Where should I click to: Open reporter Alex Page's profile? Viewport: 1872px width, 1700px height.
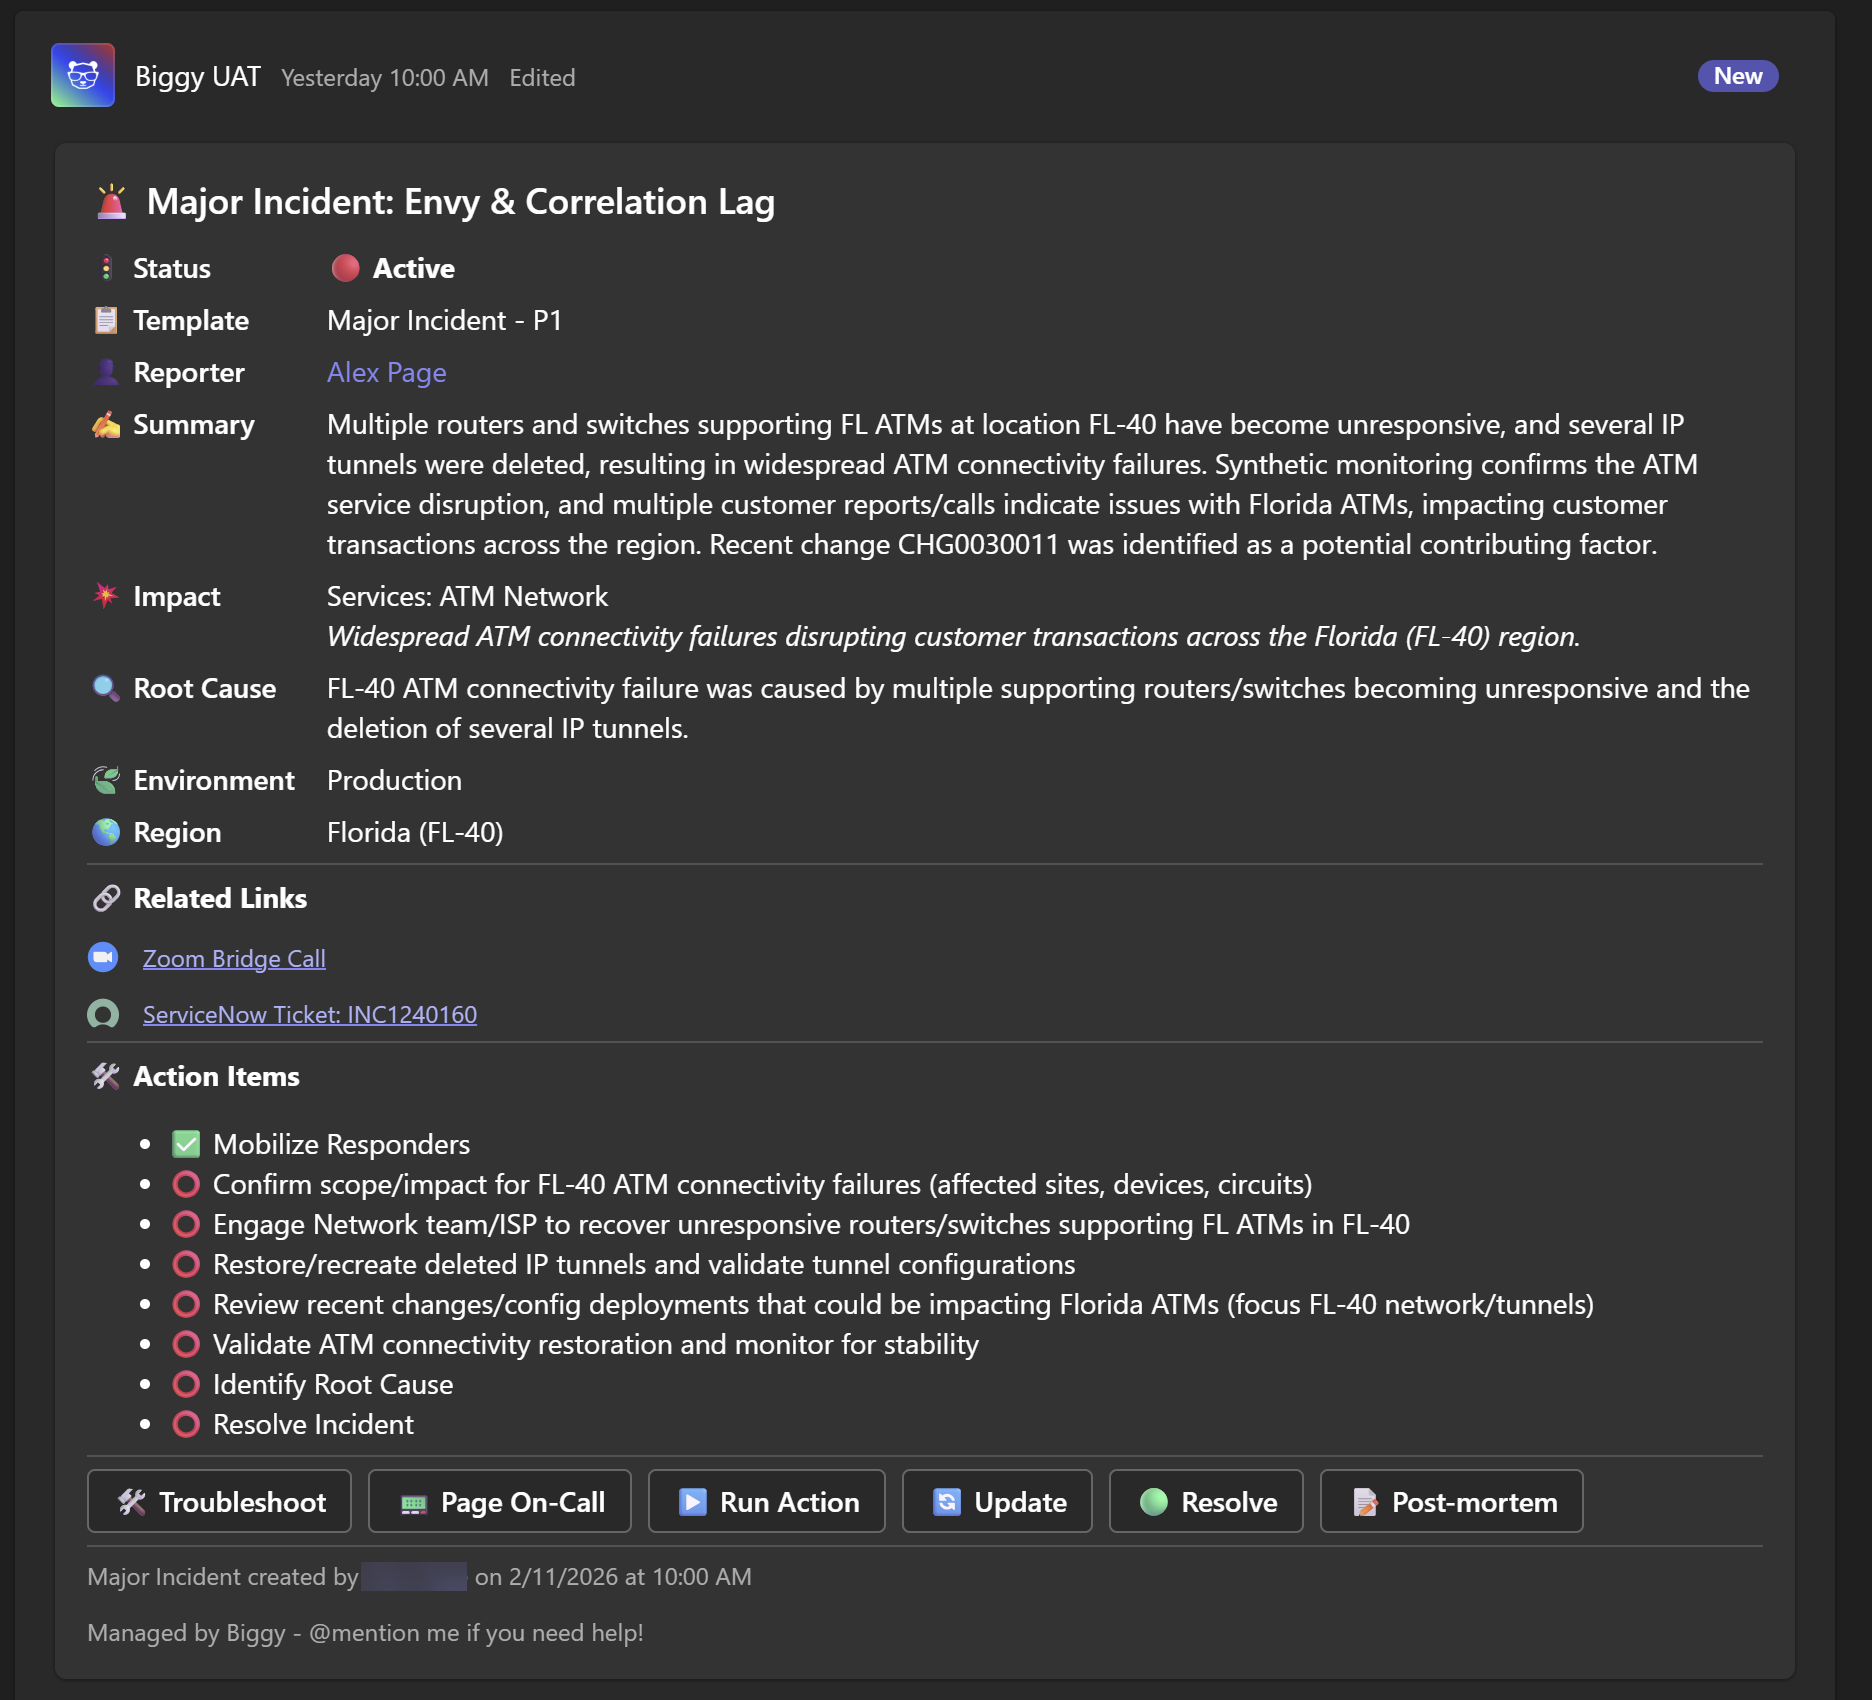pos(386,372)
